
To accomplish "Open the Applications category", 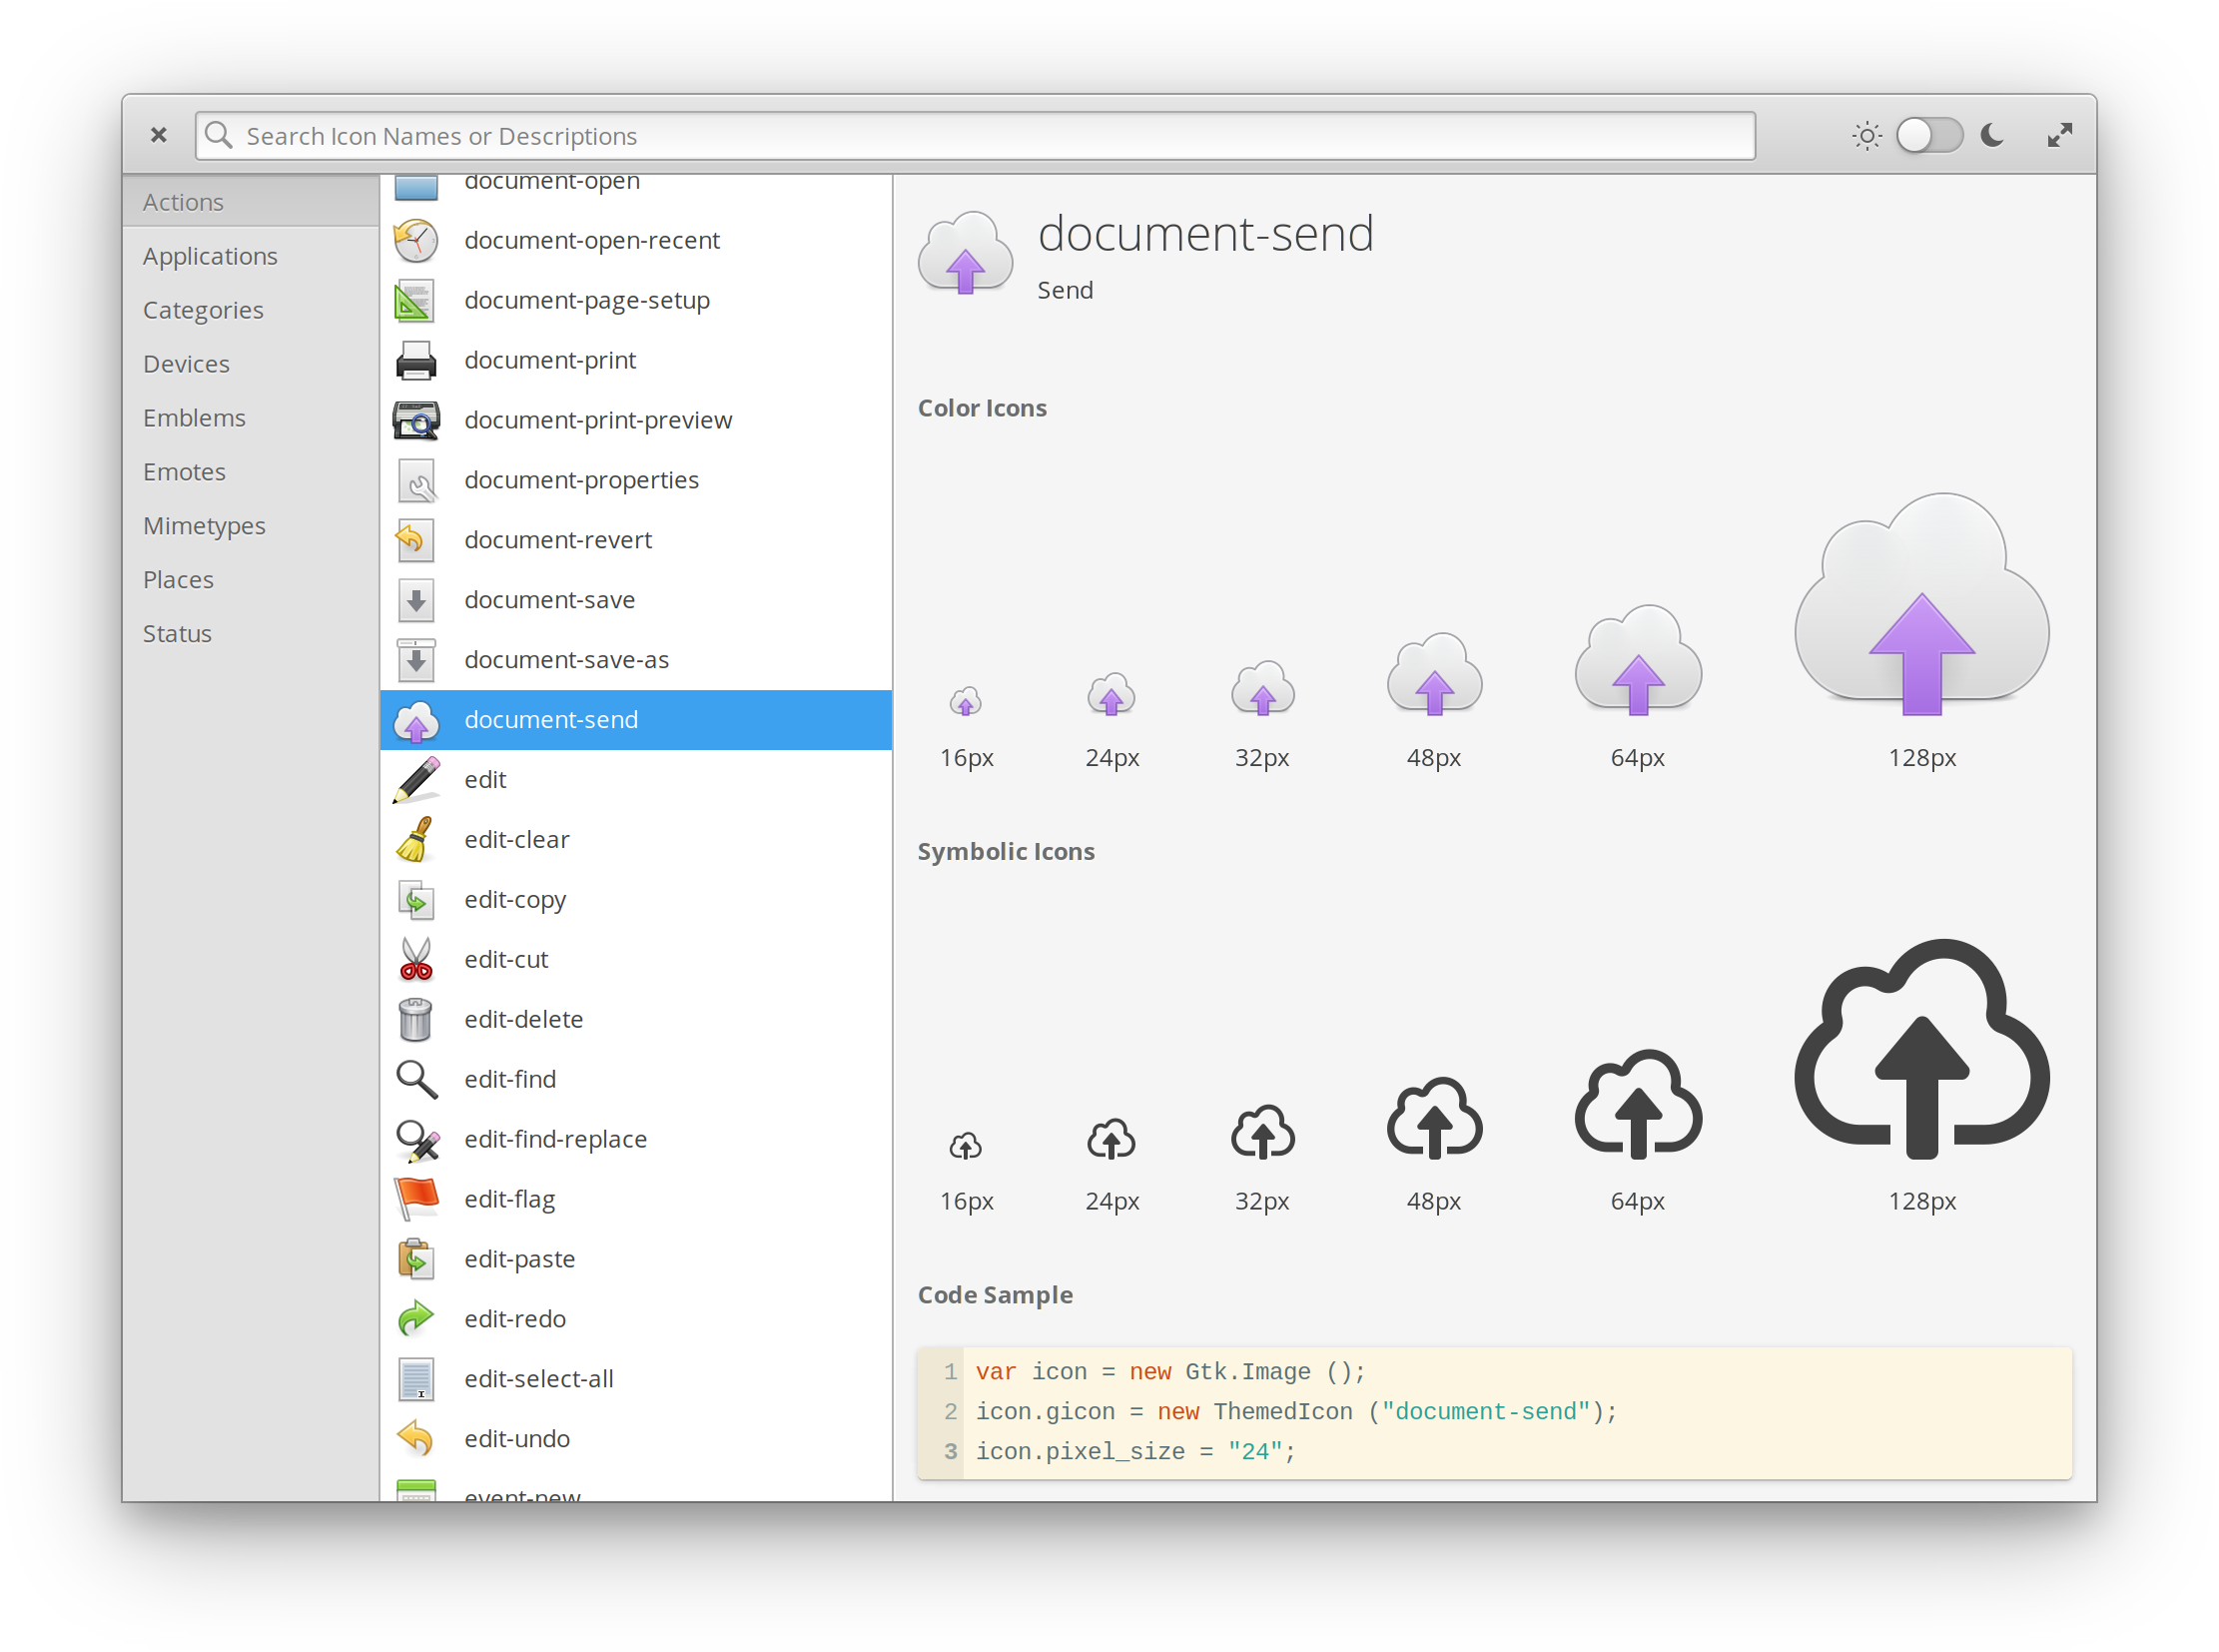I will pos(210,256).
